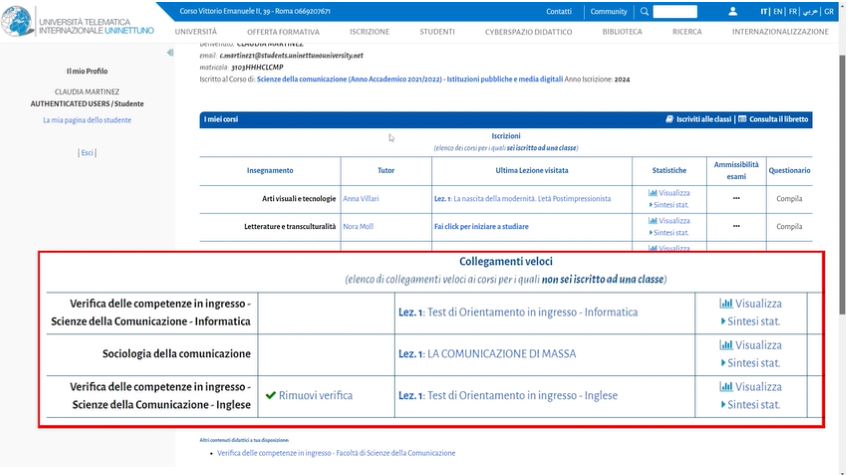Open the Biblioteca menu item
The height and width of the screenshot is (475, 850).
coord(622,32)
